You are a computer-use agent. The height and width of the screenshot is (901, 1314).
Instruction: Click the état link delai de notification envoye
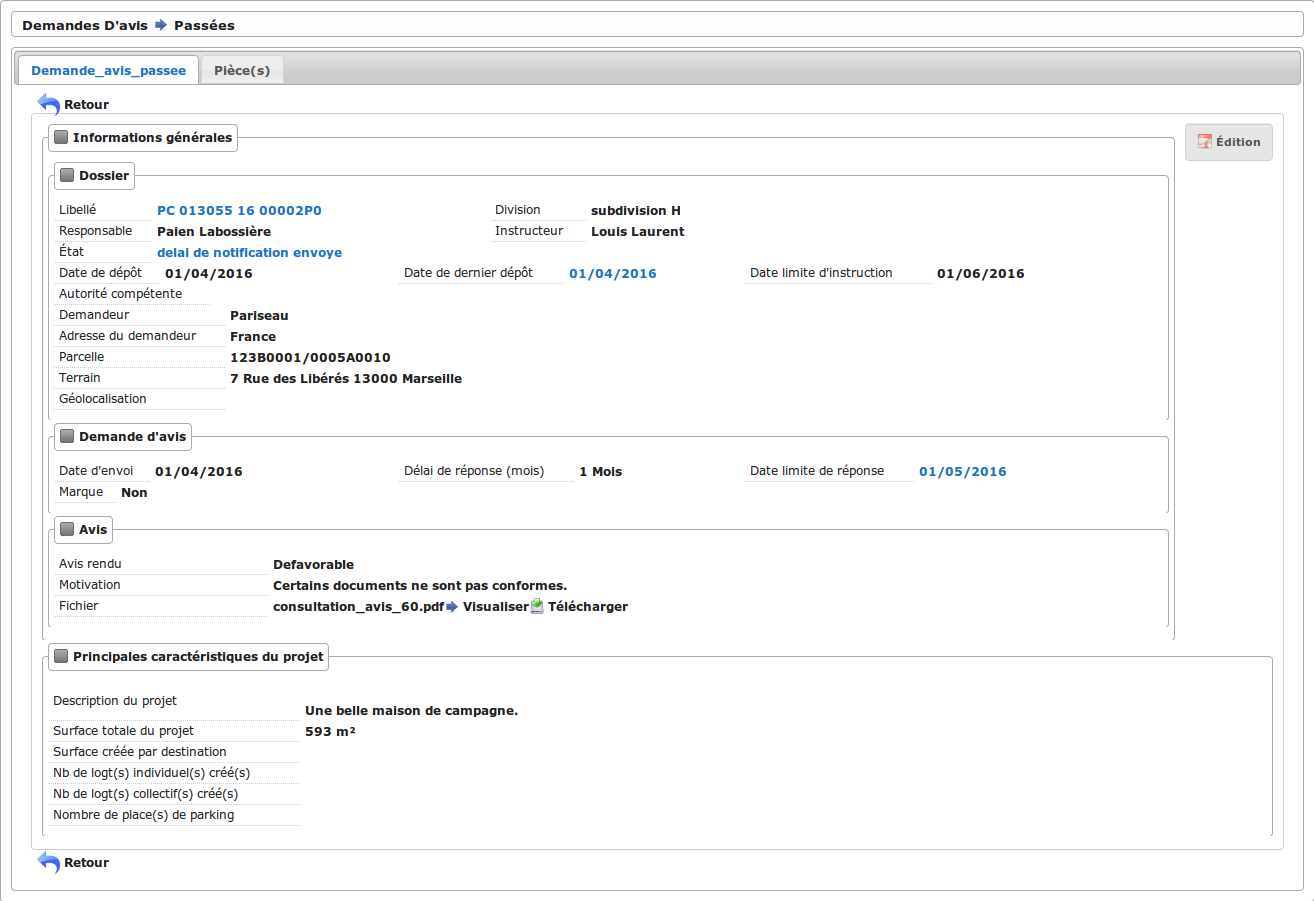tap(249, 253)
